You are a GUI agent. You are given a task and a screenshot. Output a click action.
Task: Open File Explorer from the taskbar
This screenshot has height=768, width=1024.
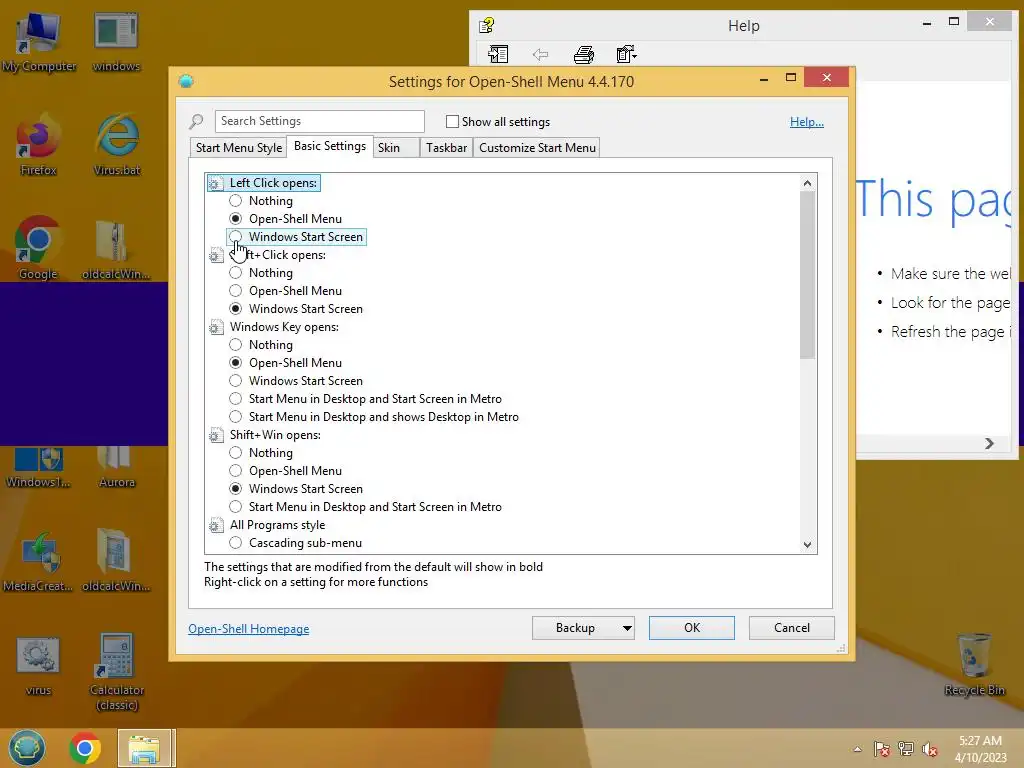pos(146,748)
